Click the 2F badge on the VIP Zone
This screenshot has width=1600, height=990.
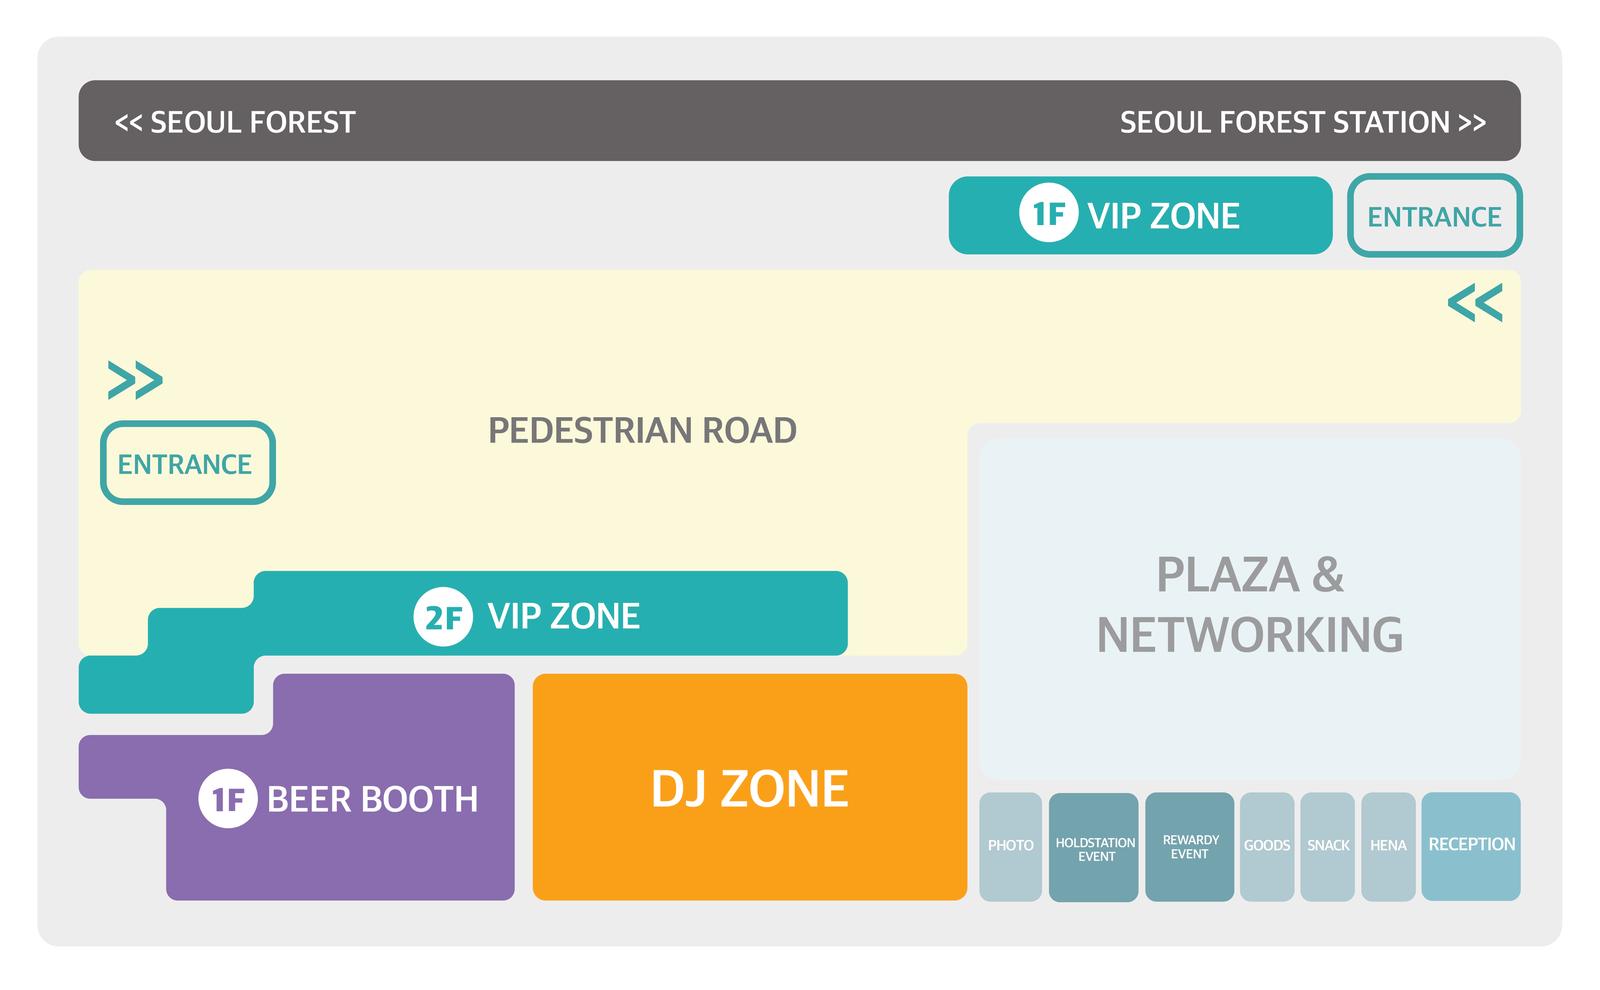click(x=443, y=616)
